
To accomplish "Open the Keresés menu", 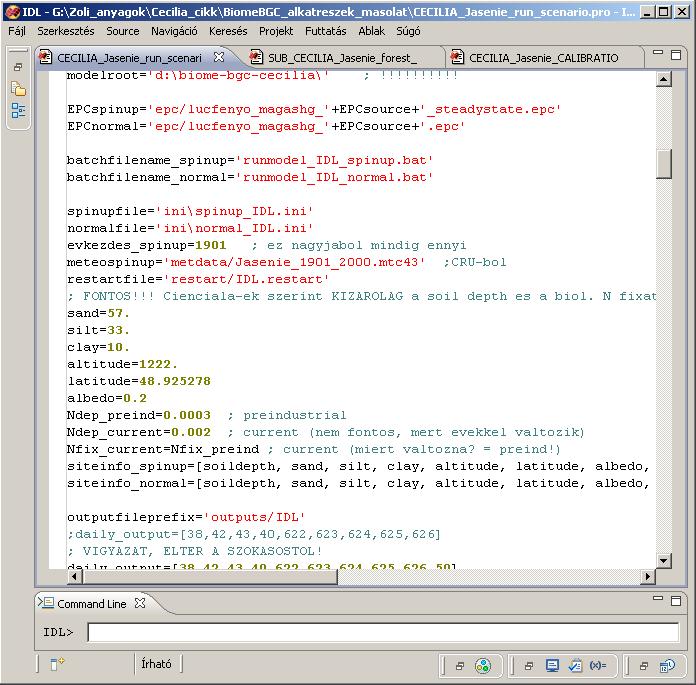I will pos(228,31).
